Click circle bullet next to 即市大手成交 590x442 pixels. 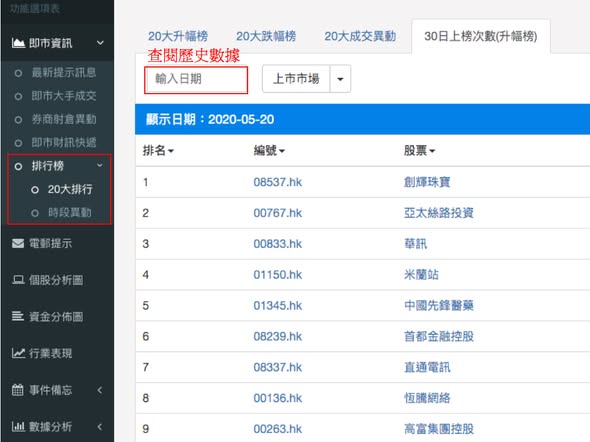tap(18, 97)
